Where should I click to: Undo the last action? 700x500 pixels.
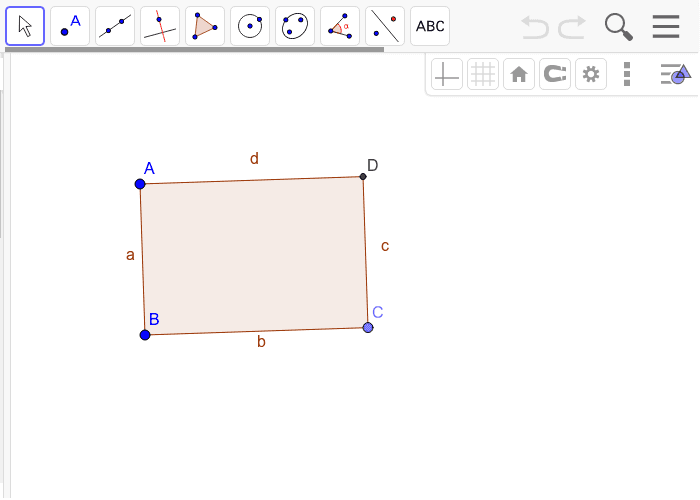[535, 27]
